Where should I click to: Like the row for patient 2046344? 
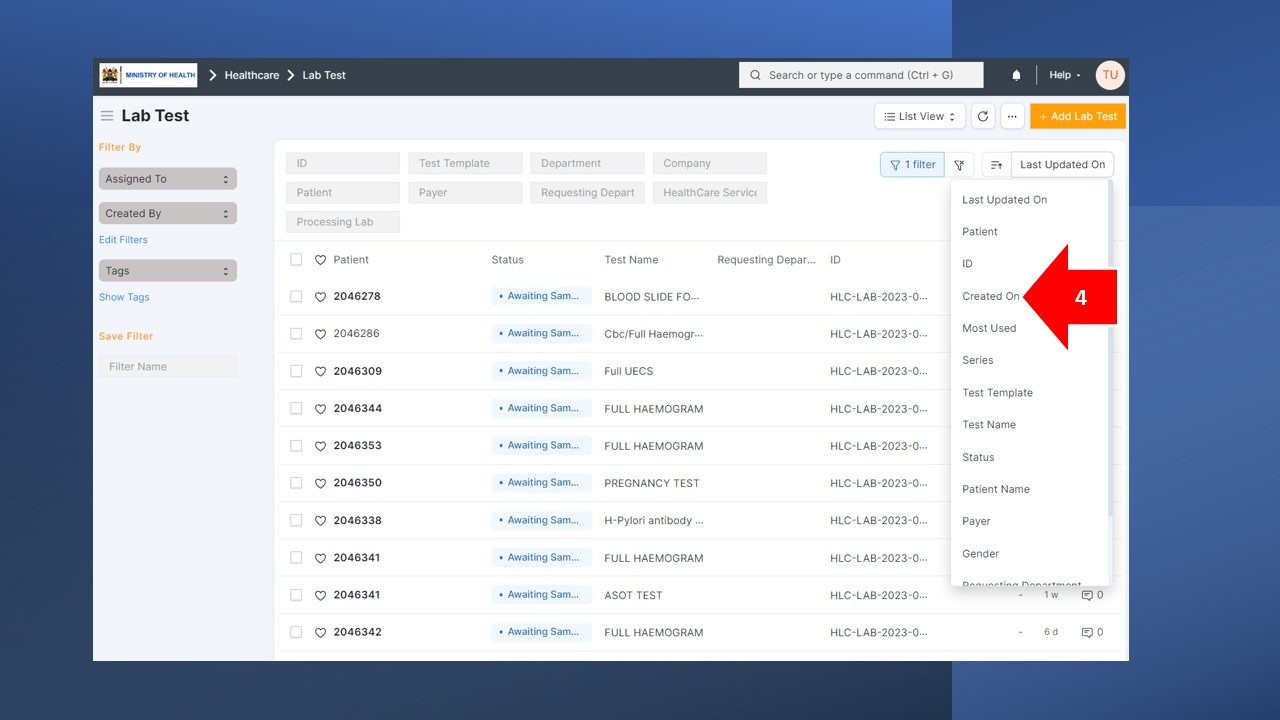pos(321,409)
